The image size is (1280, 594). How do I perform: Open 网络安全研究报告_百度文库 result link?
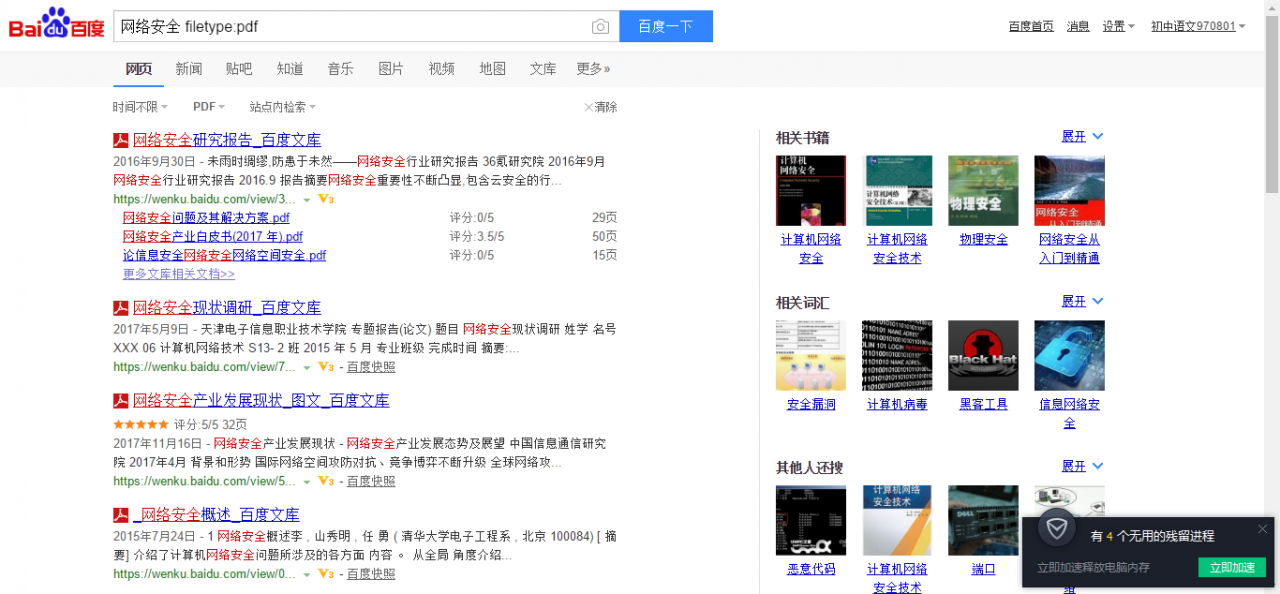pyautogui.click(x=227, y=140)
